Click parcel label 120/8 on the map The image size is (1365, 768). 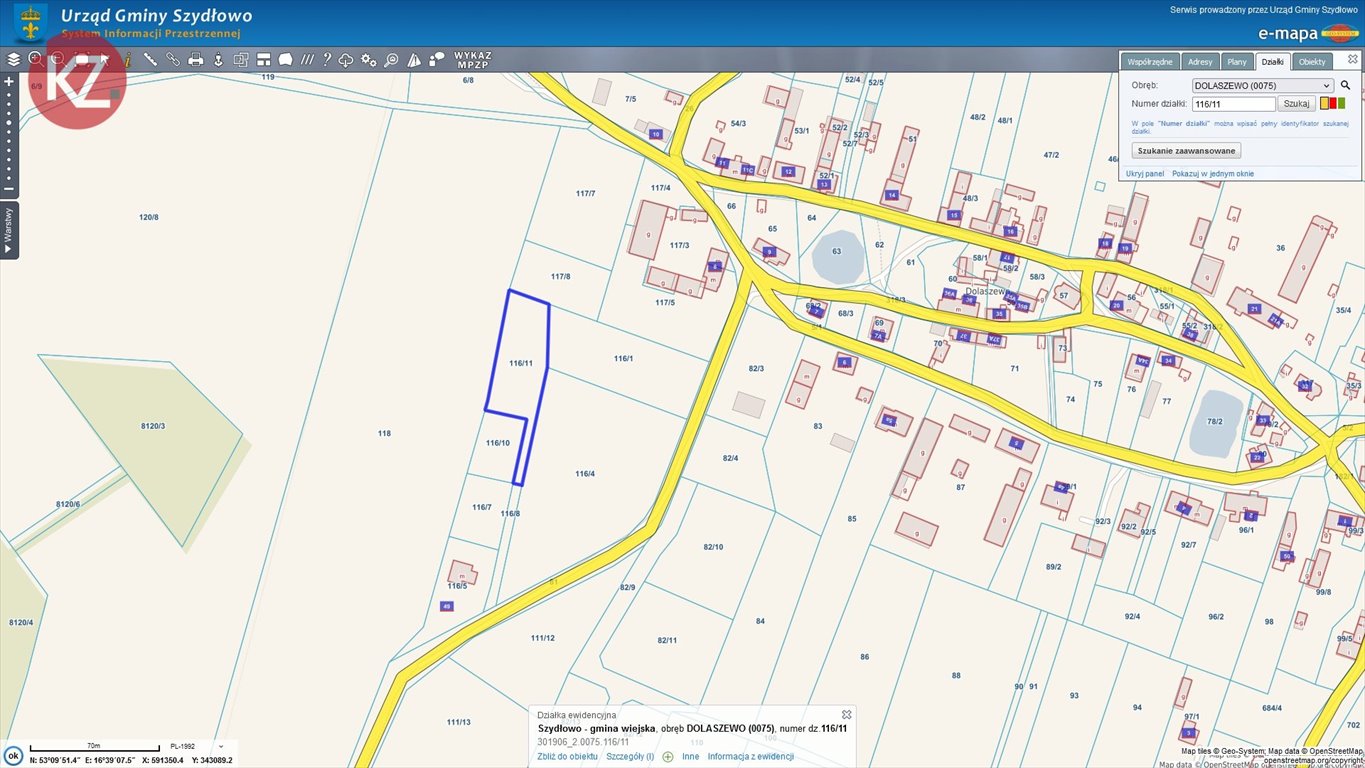(x=148, y=217)
